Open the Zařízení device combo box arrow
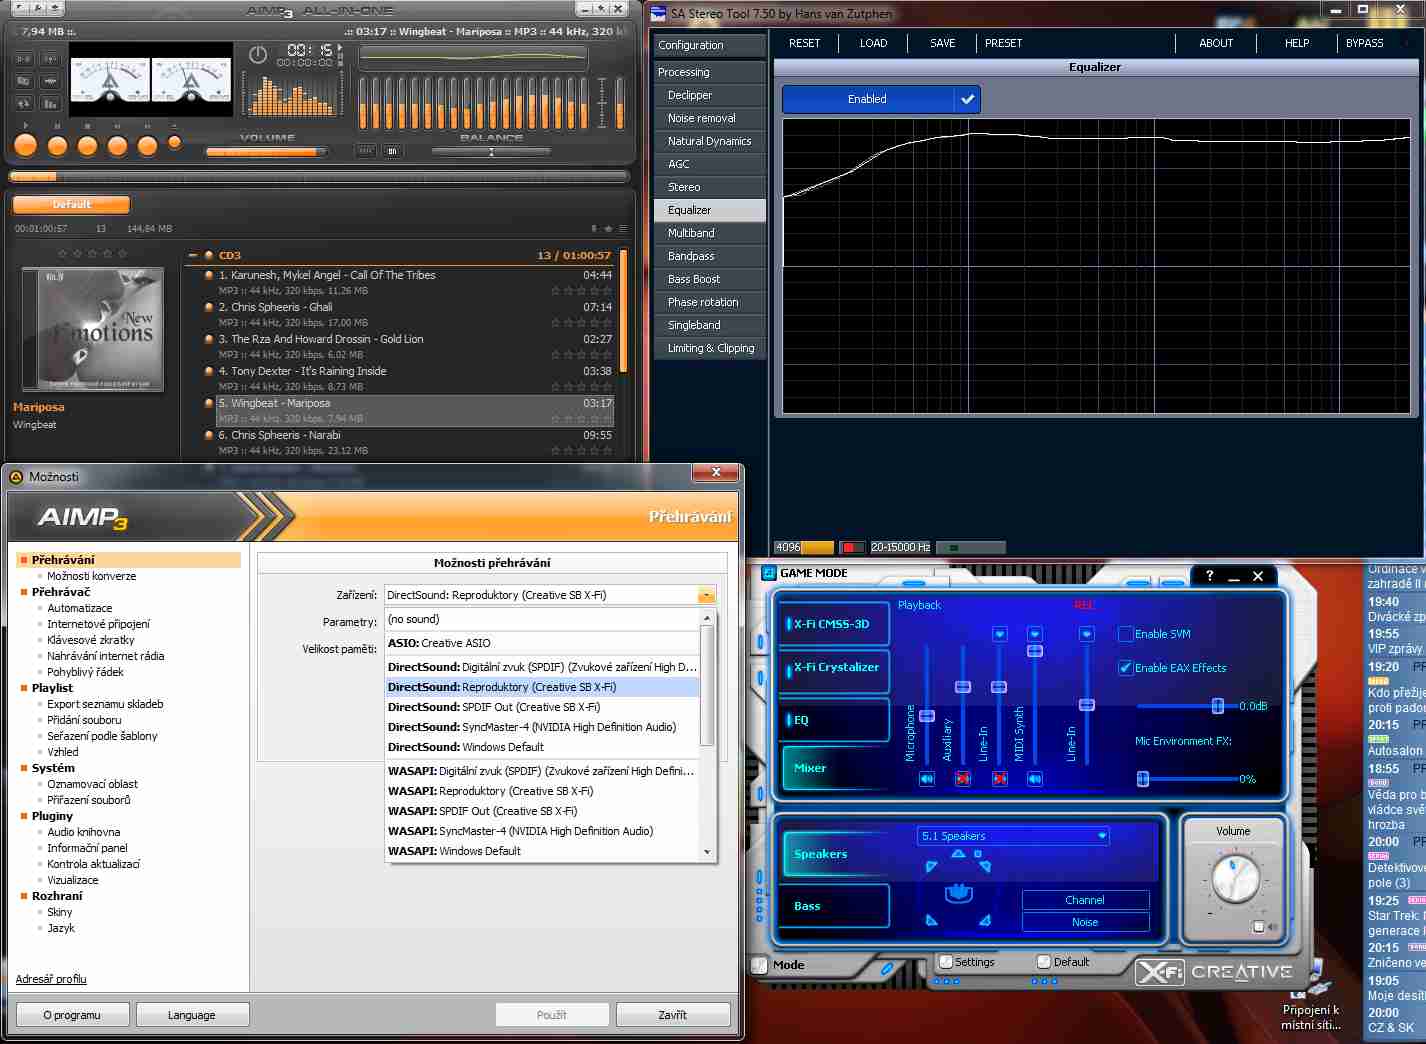1426x1044 pixels. tap(706, 595)
